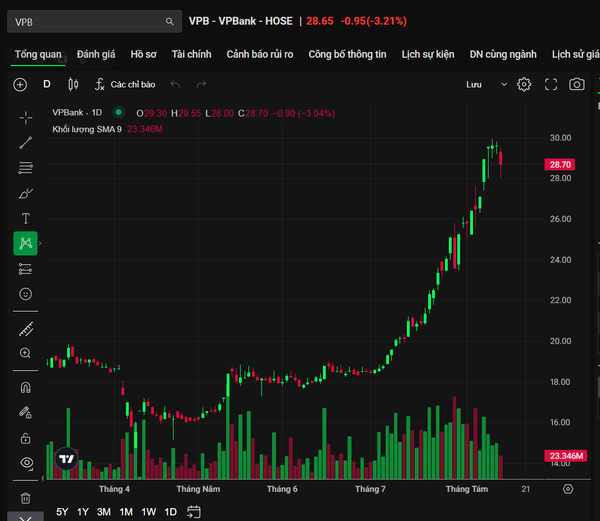Delete drawings with the trash icon
600x521 pixels.
click(26, 498)
